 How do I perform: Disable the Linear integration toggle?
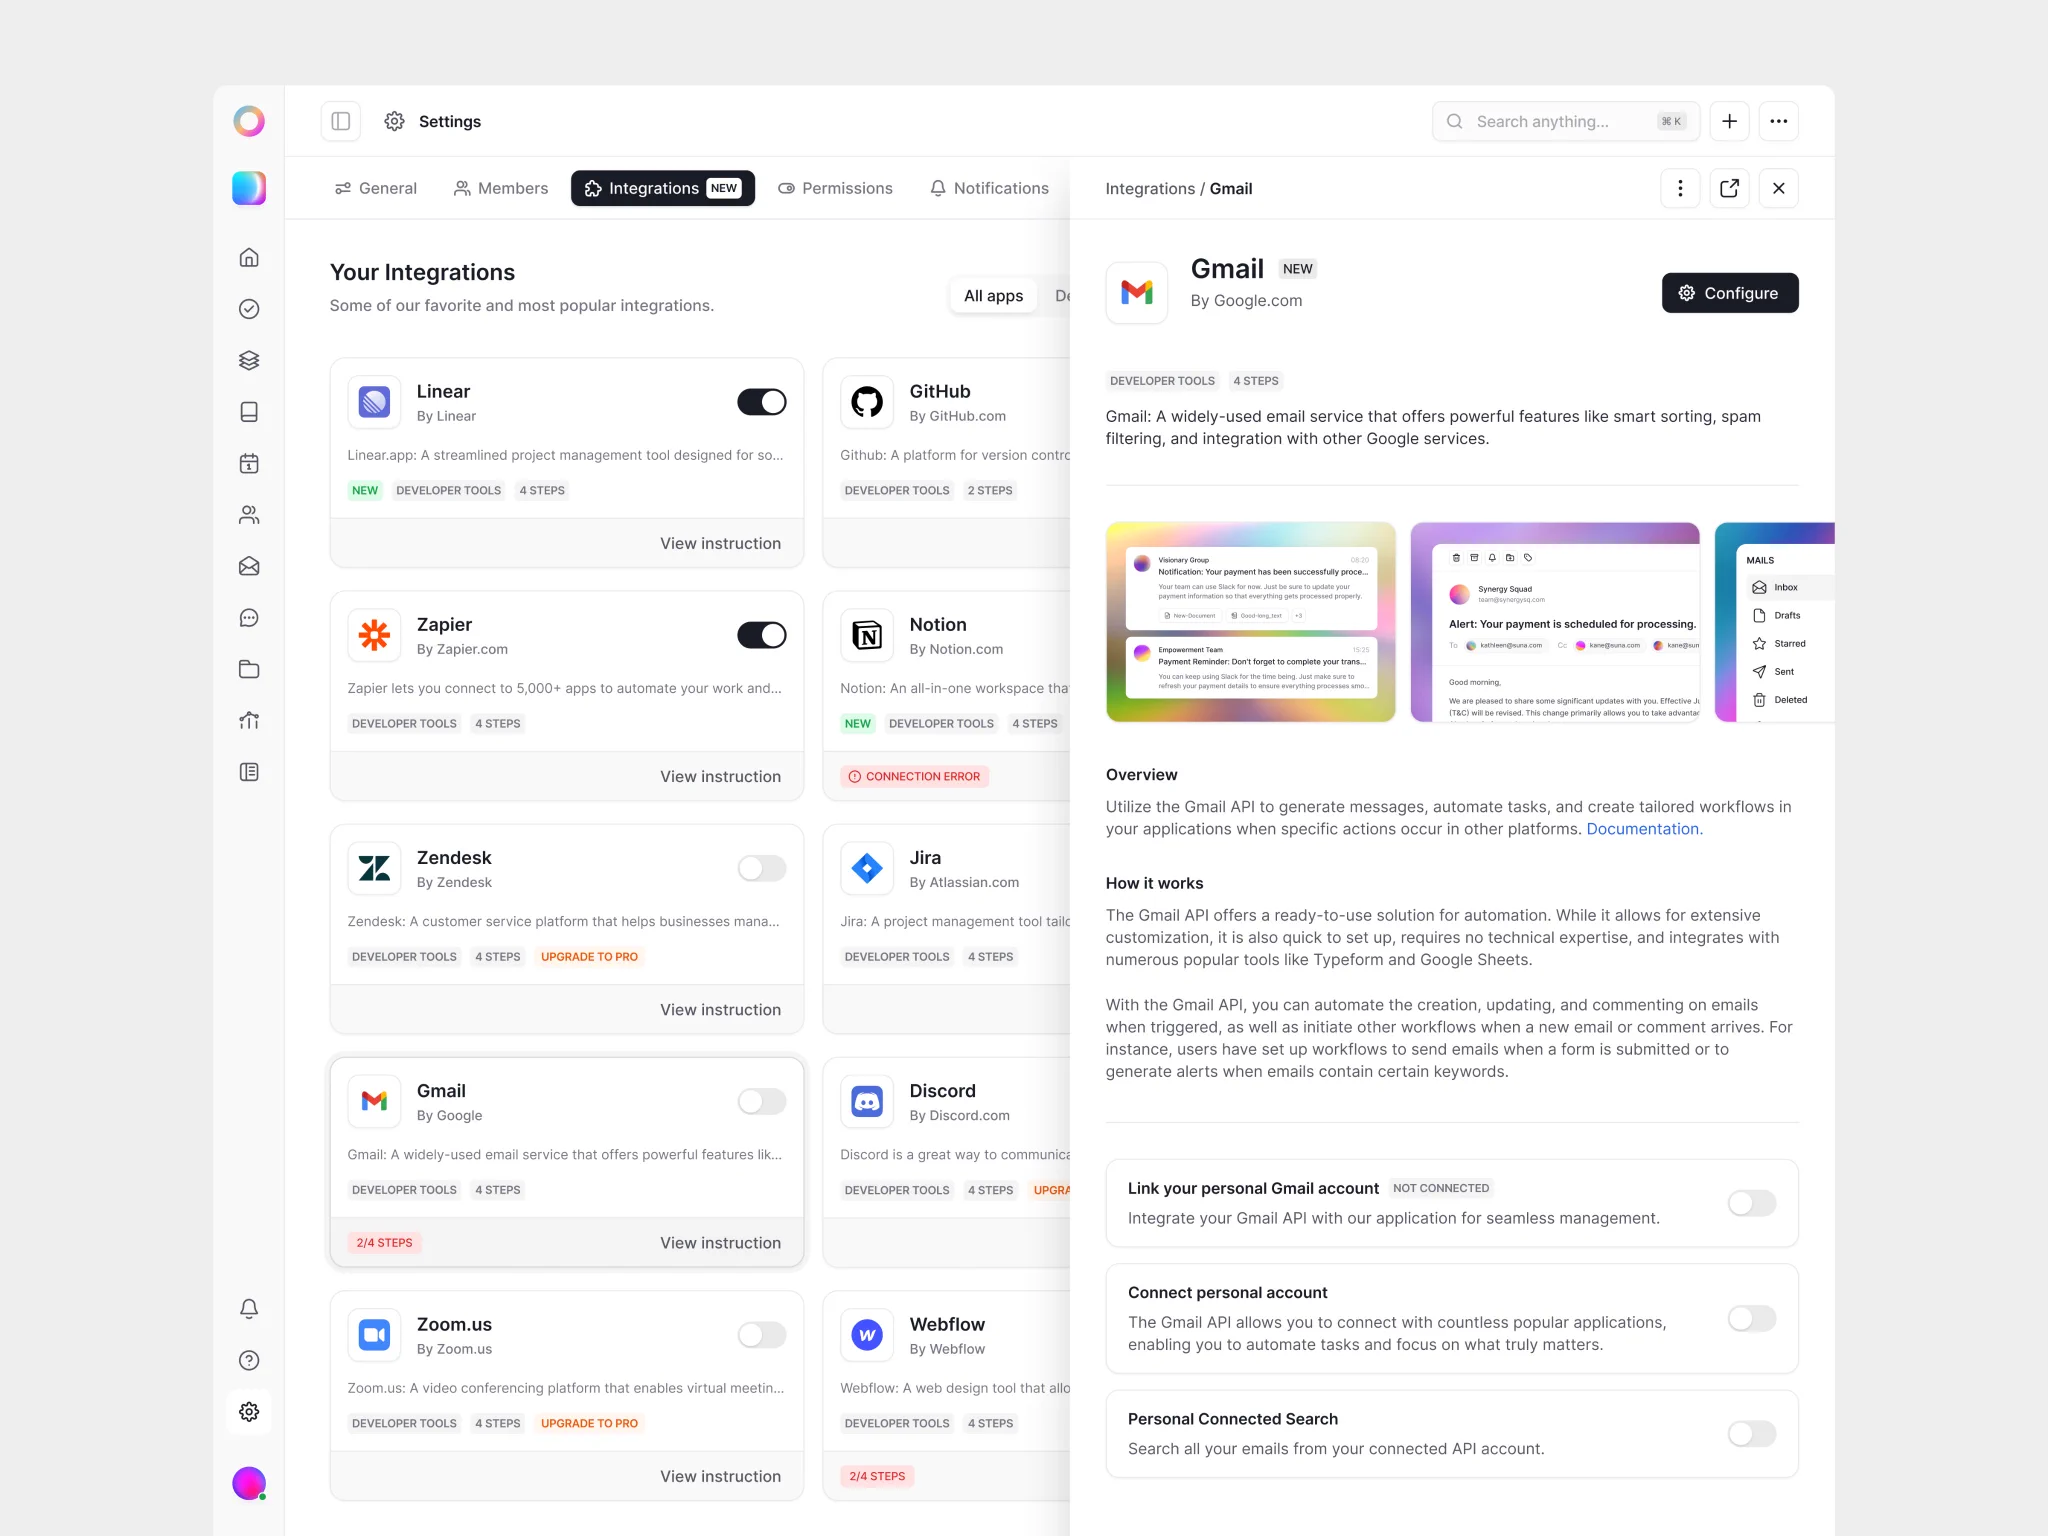pyautogui.click(x=762, y=402)
